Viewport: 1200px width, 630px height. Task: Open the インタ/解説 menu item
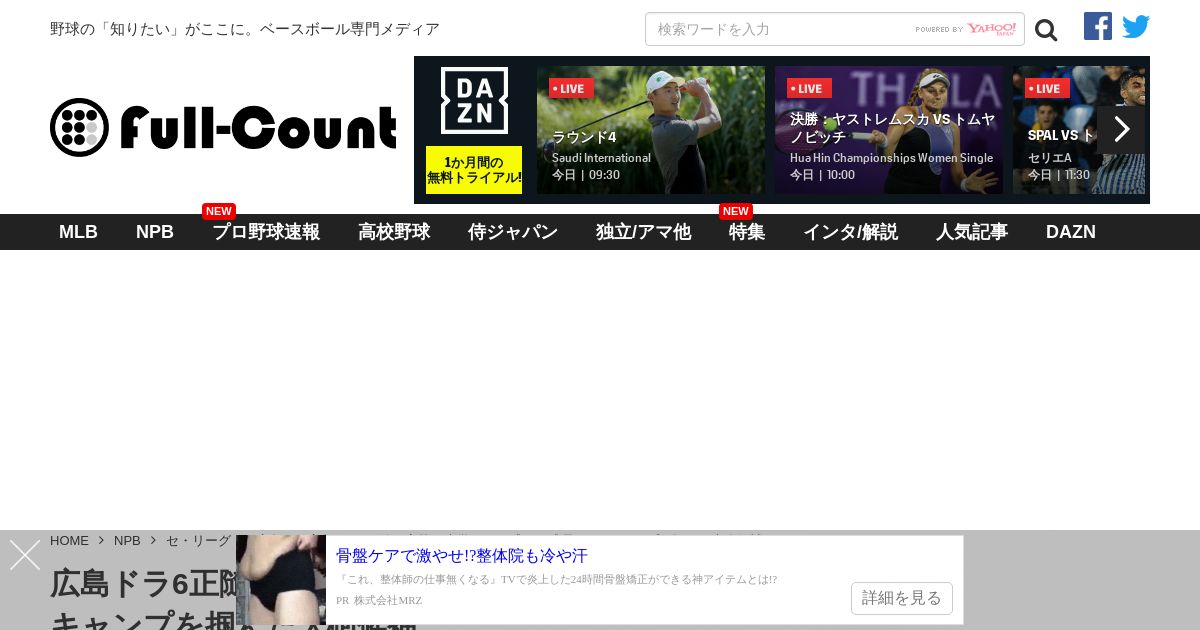coord(850,232)
